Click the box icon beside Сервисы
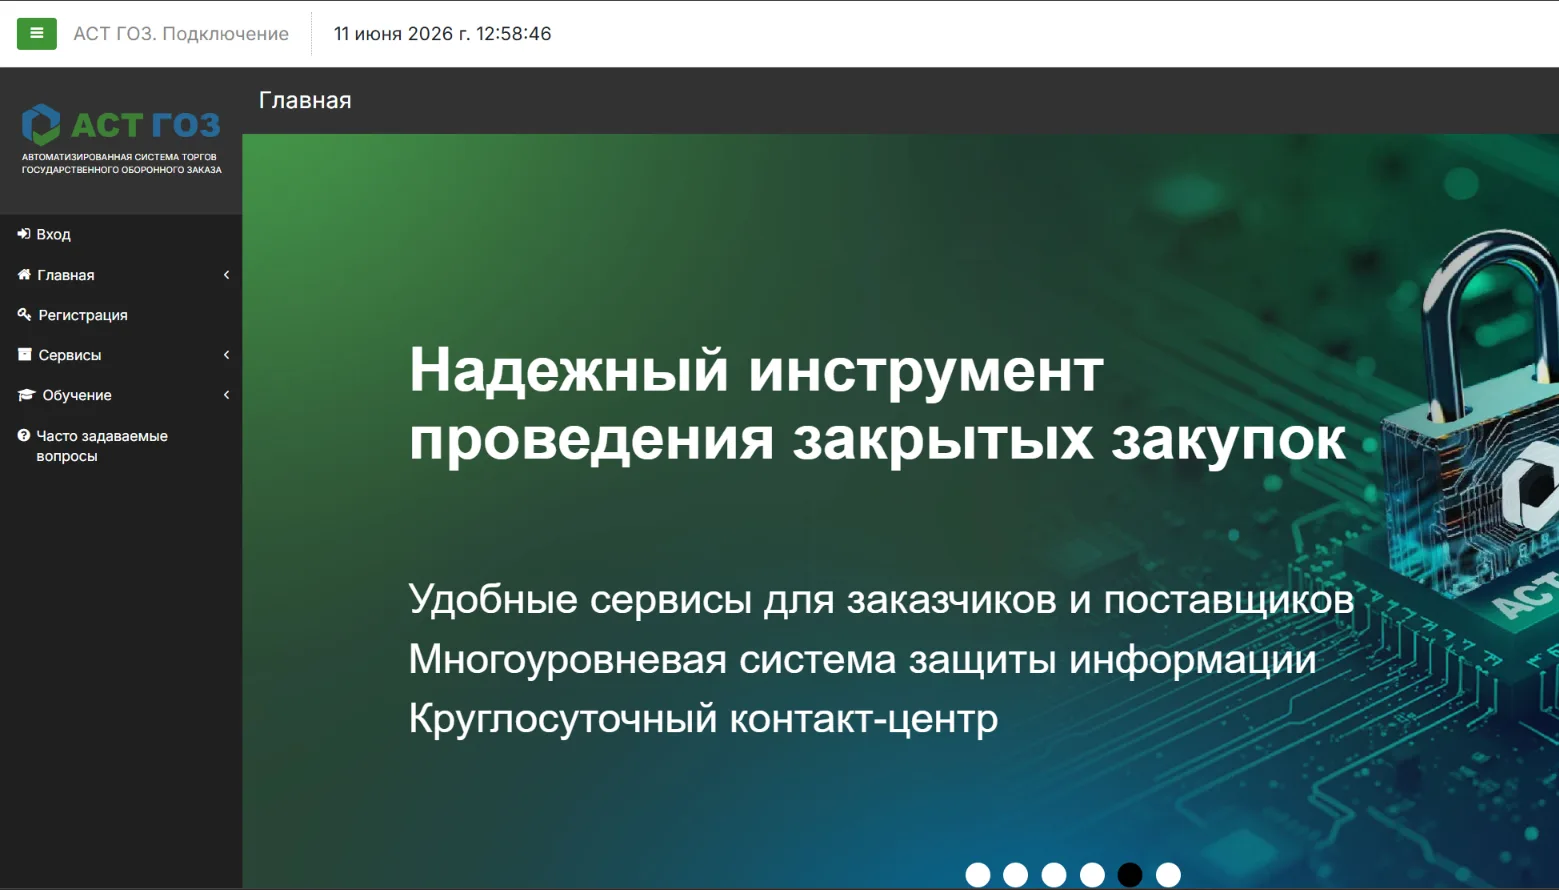 [x=25, y=354]
